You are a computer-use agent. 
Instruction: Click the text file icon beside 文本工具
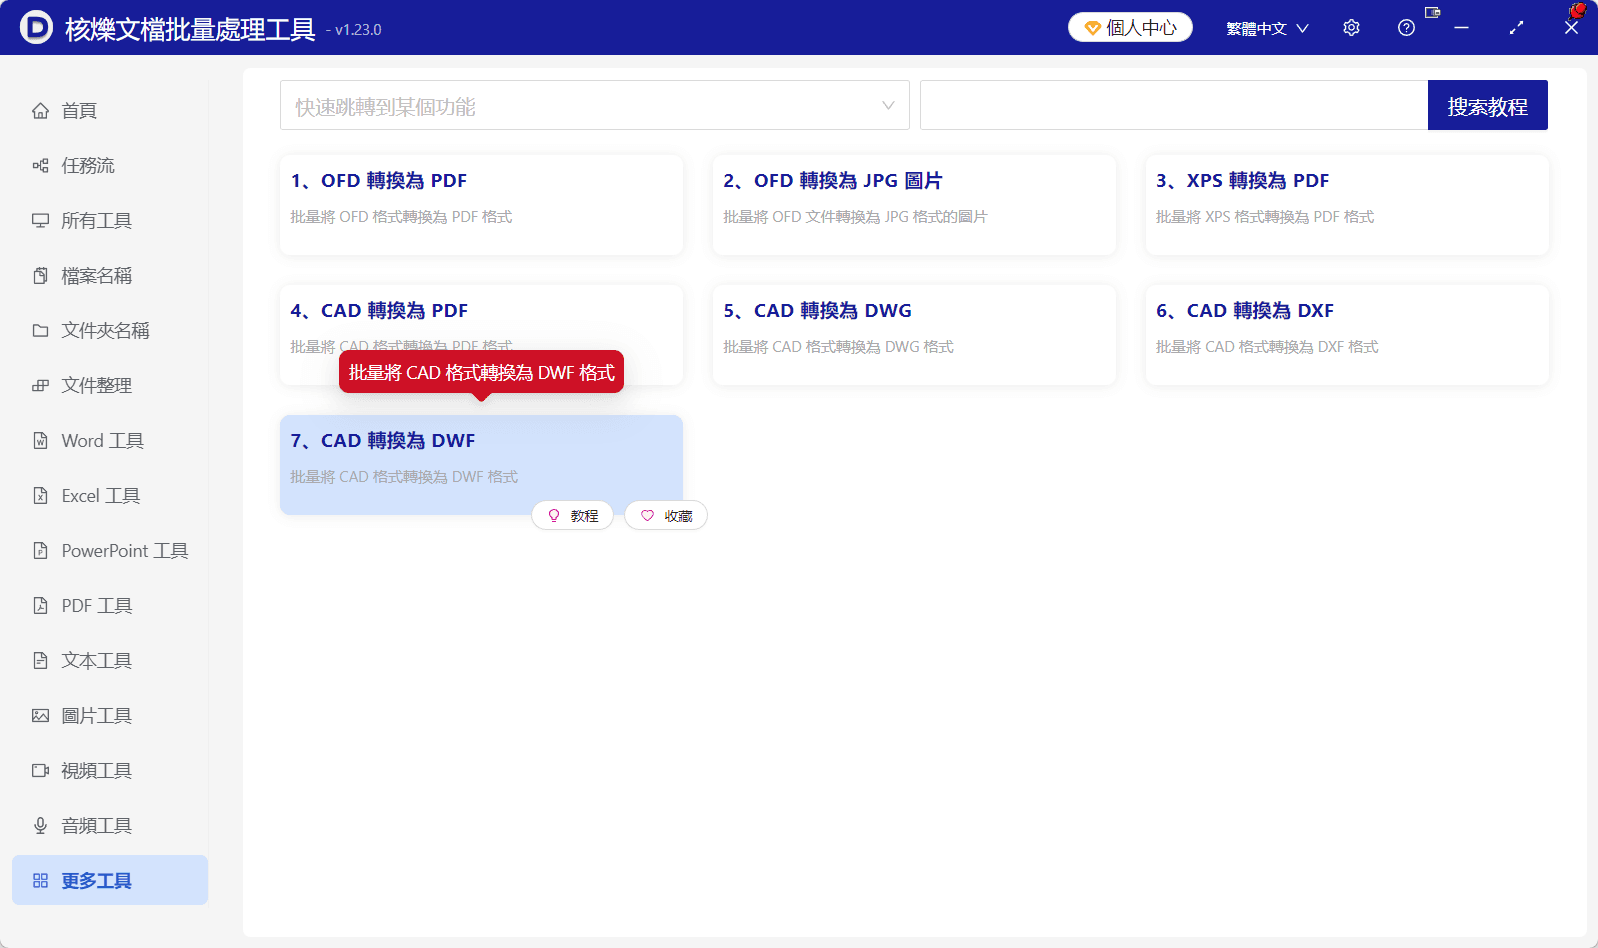40,660
